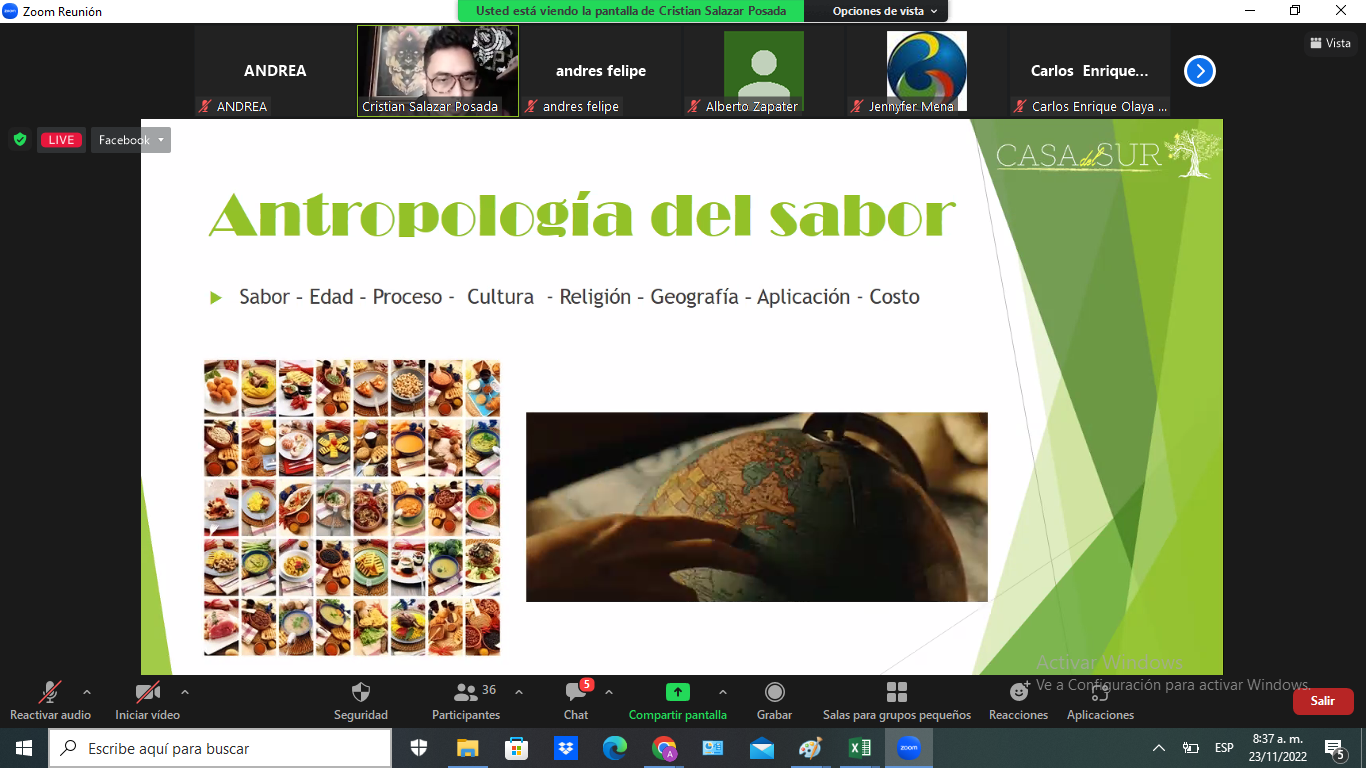1366x768 pixels.
Task: Open the Chat panel
Action: (x=576, y=701)
